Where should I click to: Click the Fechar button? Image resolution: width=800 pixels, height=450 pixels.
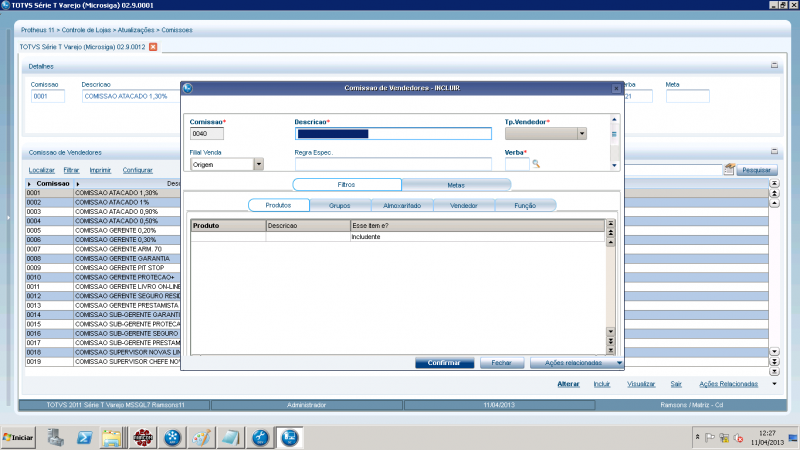click(x=502, y=363)
